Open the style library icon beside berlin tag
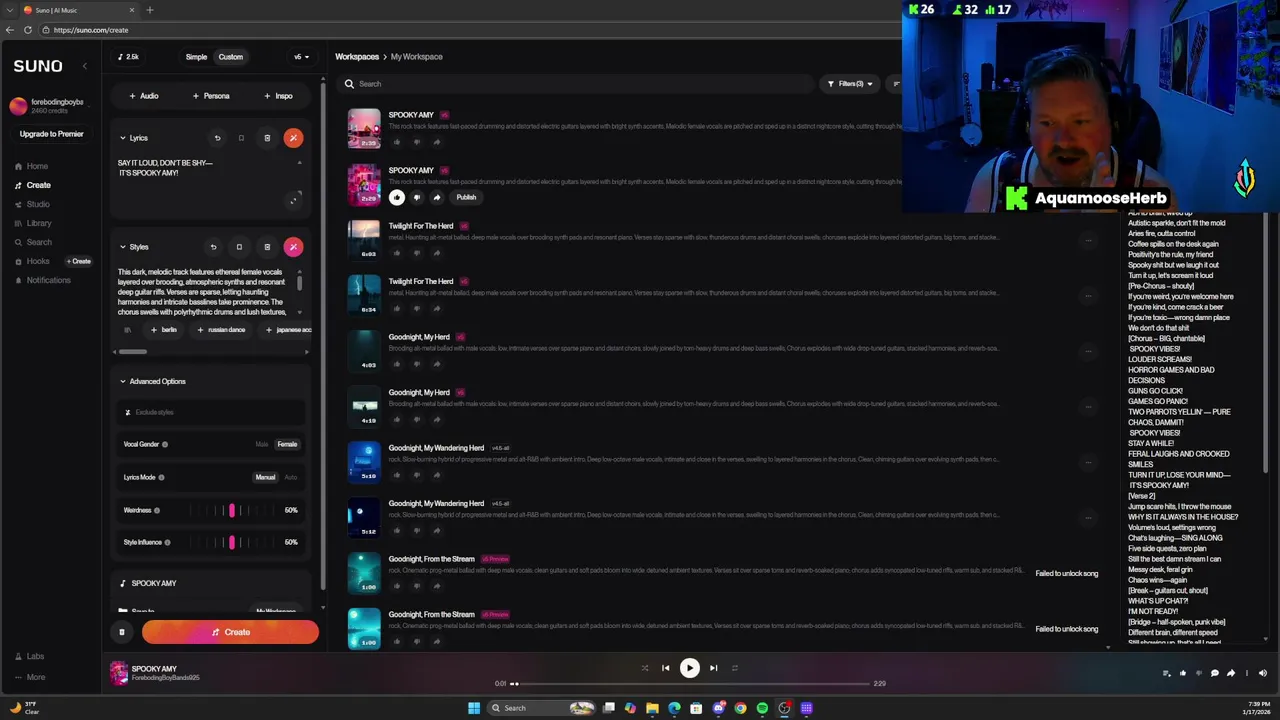 [x=127, y=330]
